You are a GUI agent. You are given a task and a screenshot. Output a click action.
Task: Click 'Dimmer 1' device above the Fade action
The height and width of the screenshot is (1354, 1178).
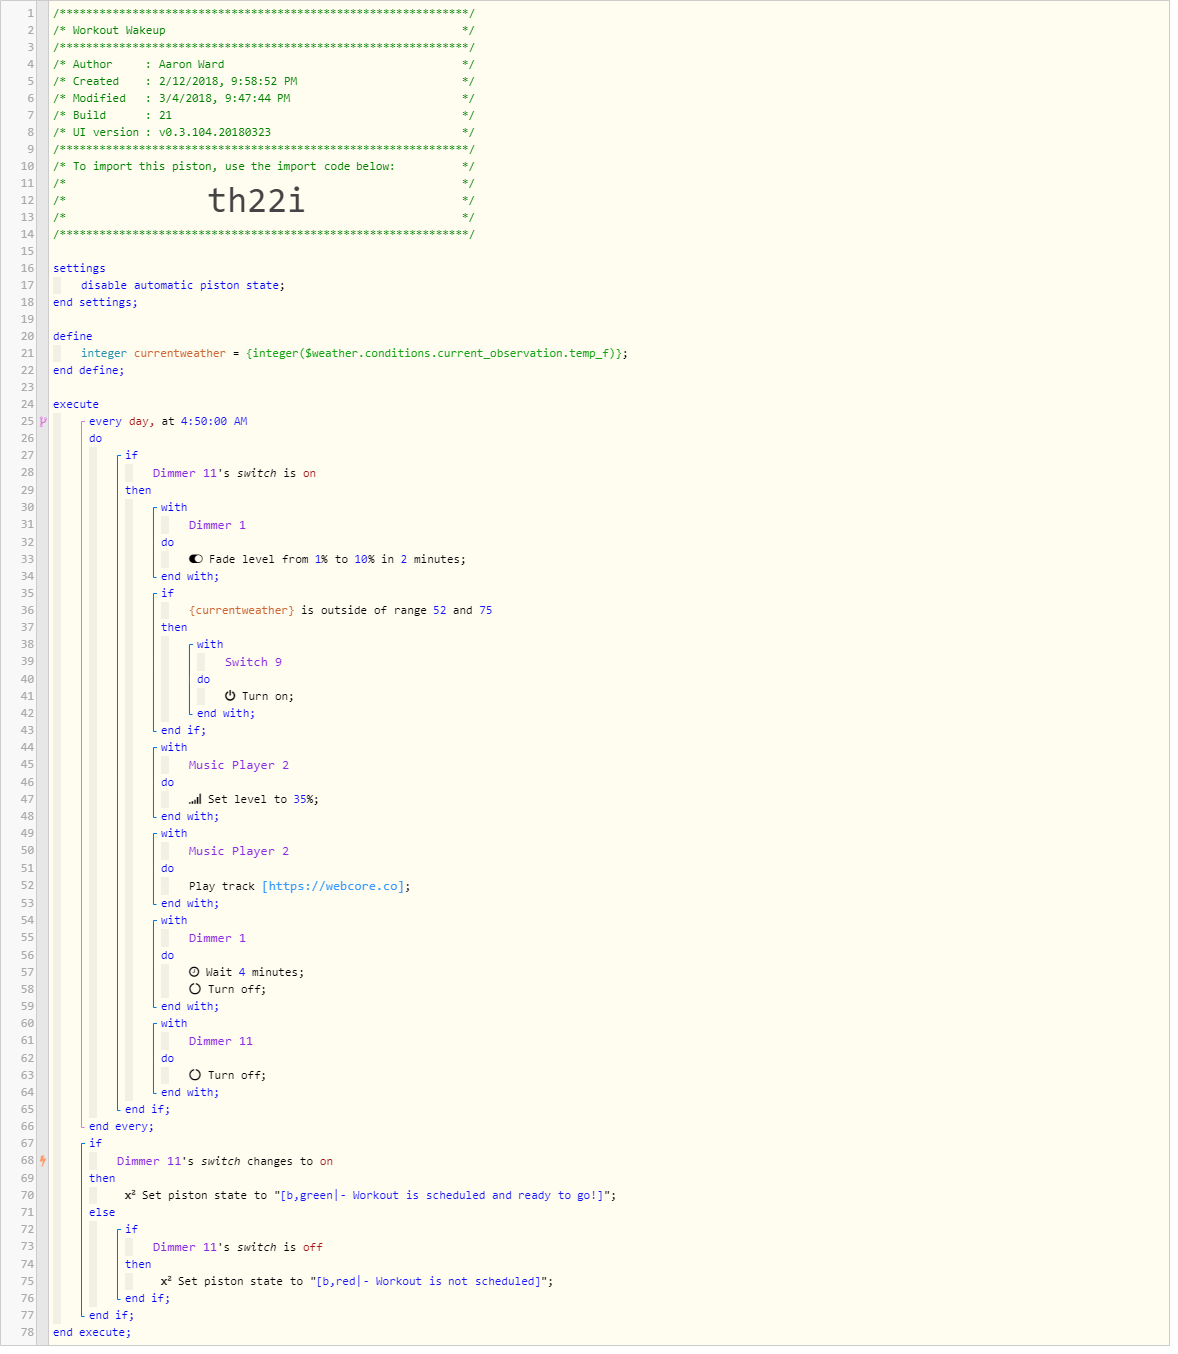(x=217, y=525)
